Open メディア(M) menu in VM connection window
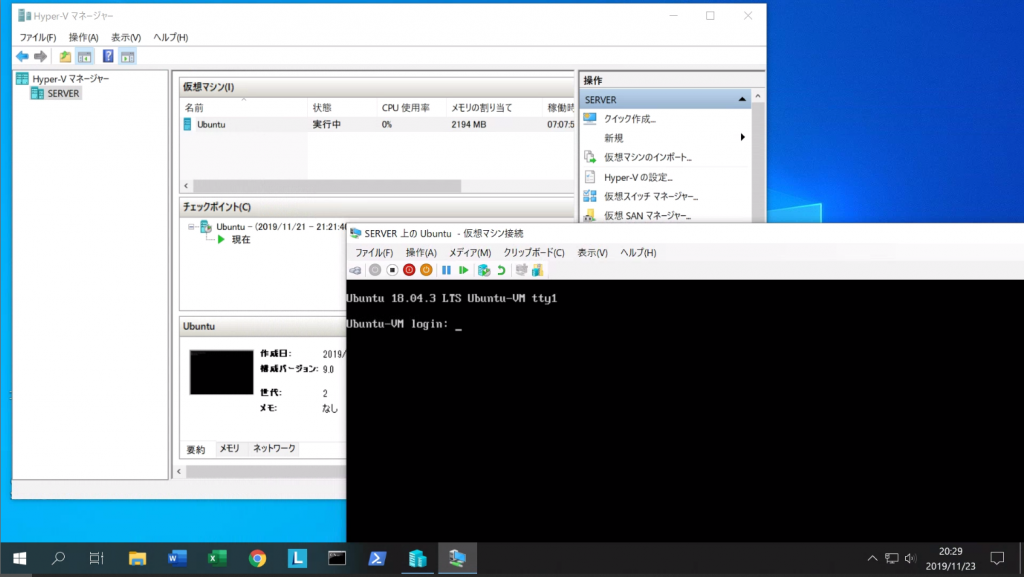 pos(470,253)
